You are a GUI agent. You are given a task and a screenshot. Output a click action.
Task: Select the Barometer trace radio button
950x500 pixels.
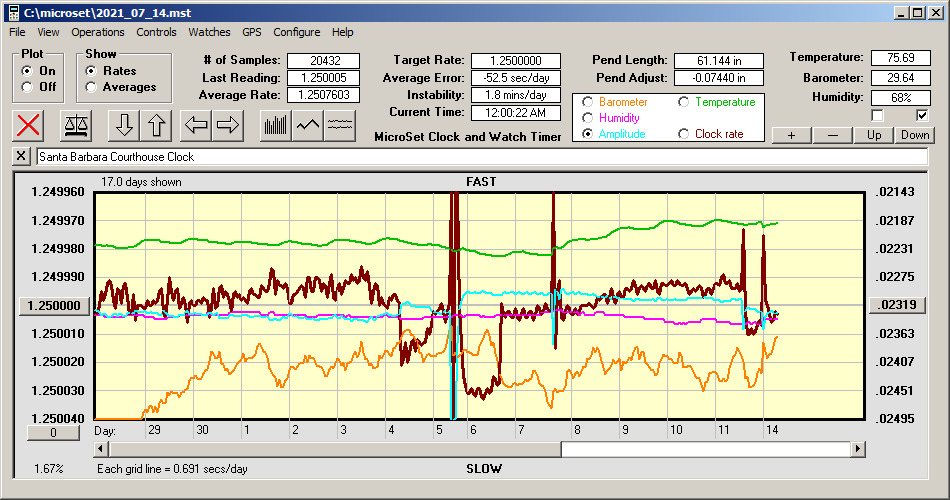587,102
